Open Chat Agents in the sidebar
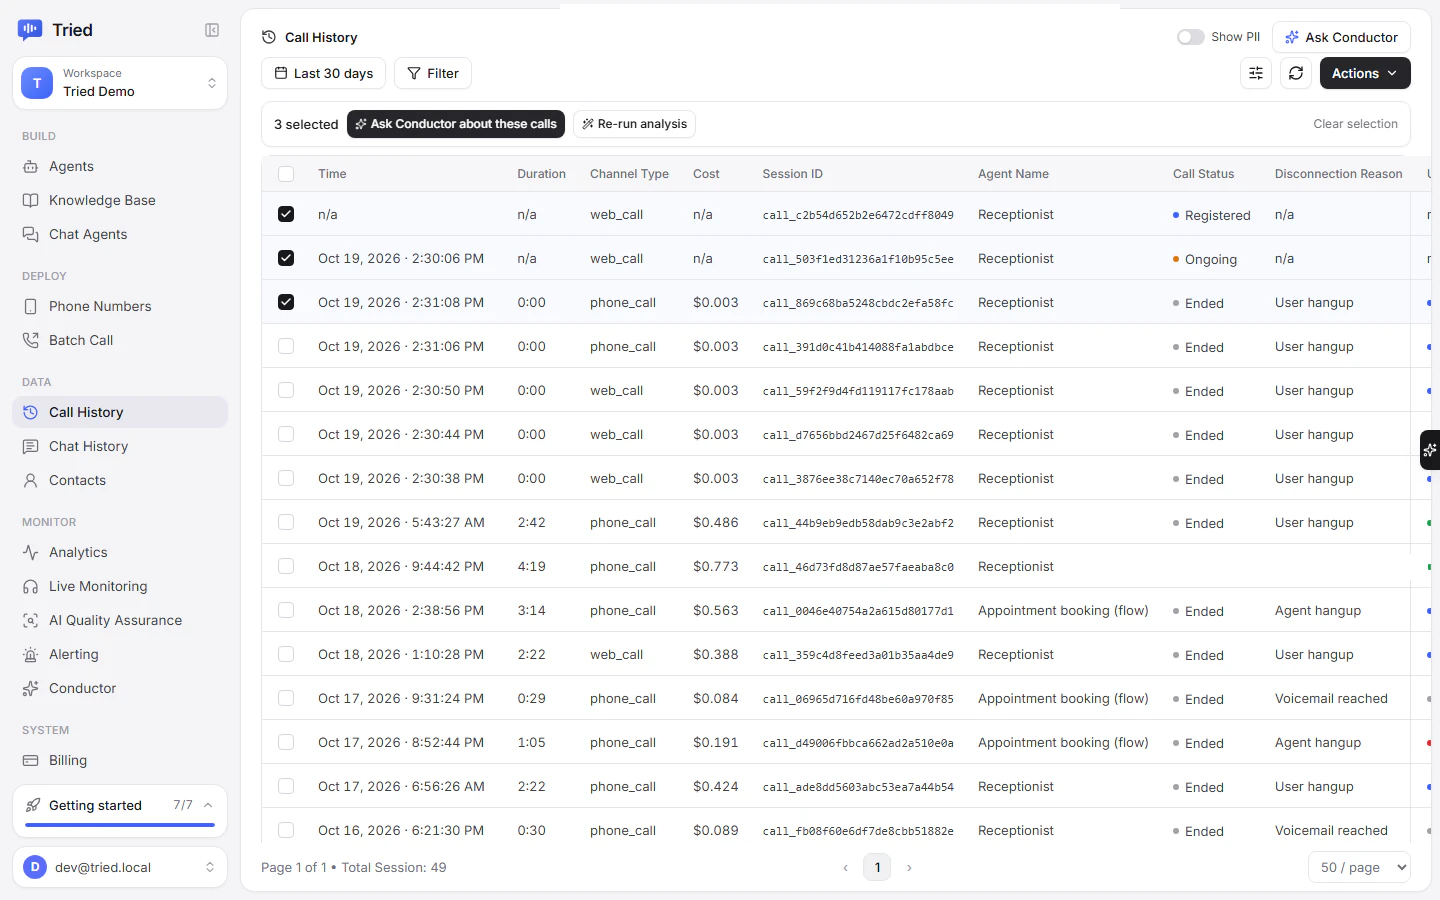 pos(120,234)
